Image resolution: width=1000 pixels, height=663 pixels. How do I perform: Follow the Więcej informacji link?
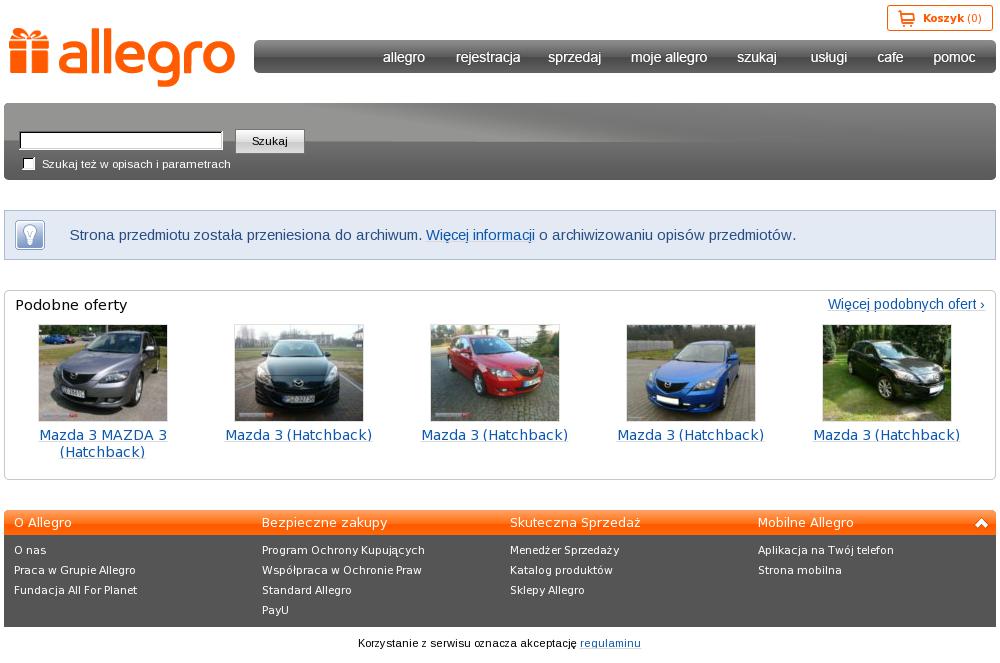pyautogui.click(x=480, y=235)
